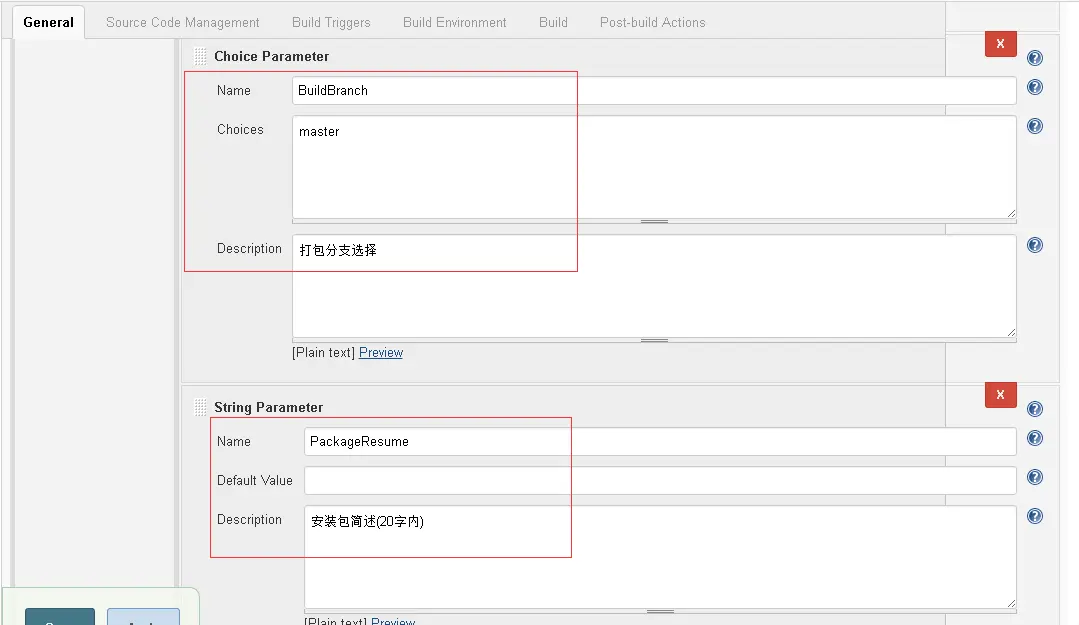This screenshot has width=1079, height=625.
Task: Open the Build Triggers tab
Action: point(331,21)
